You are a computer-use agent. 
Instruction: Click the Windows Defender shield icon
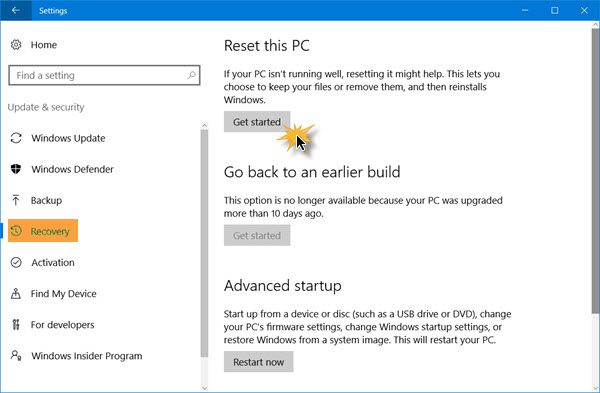pos(16,169)
